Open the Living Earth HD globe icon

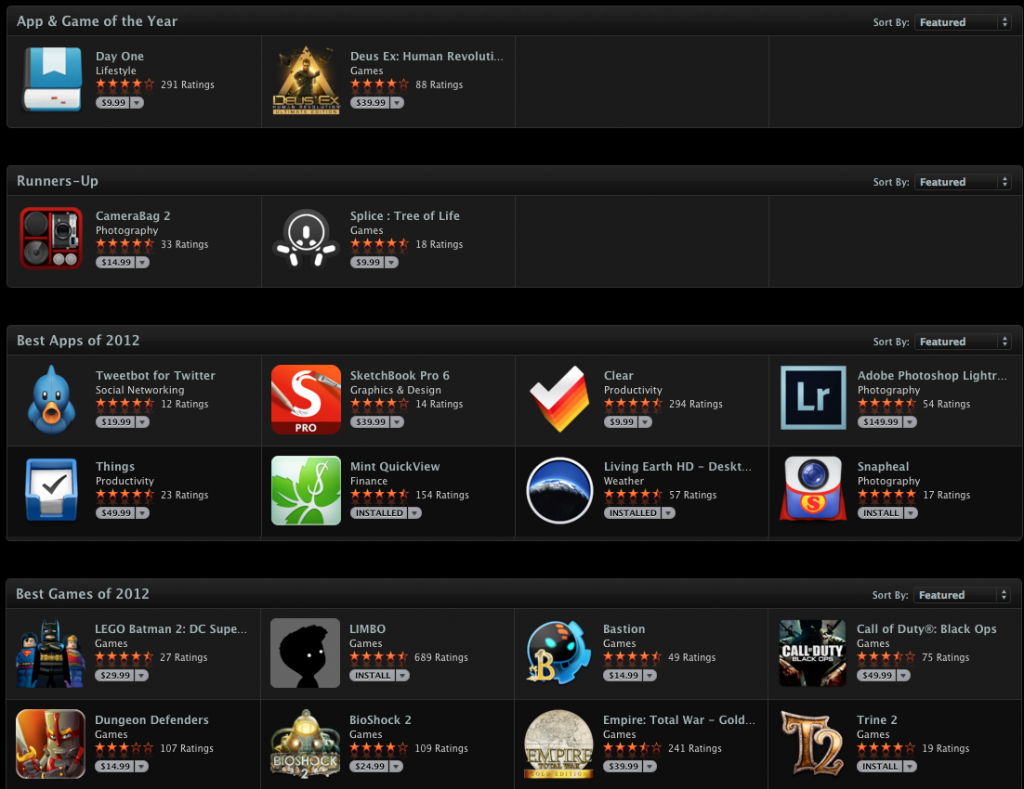560,490
